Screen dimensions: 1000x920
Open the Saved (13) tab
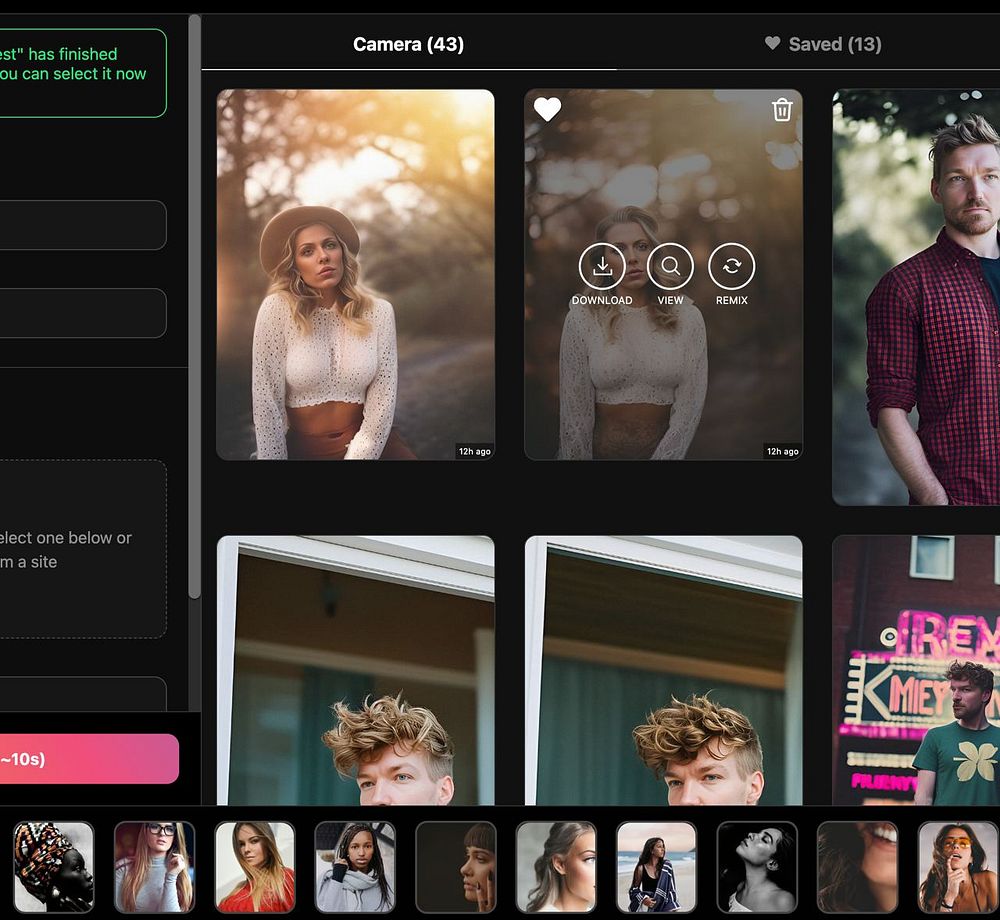click(823, 44)
